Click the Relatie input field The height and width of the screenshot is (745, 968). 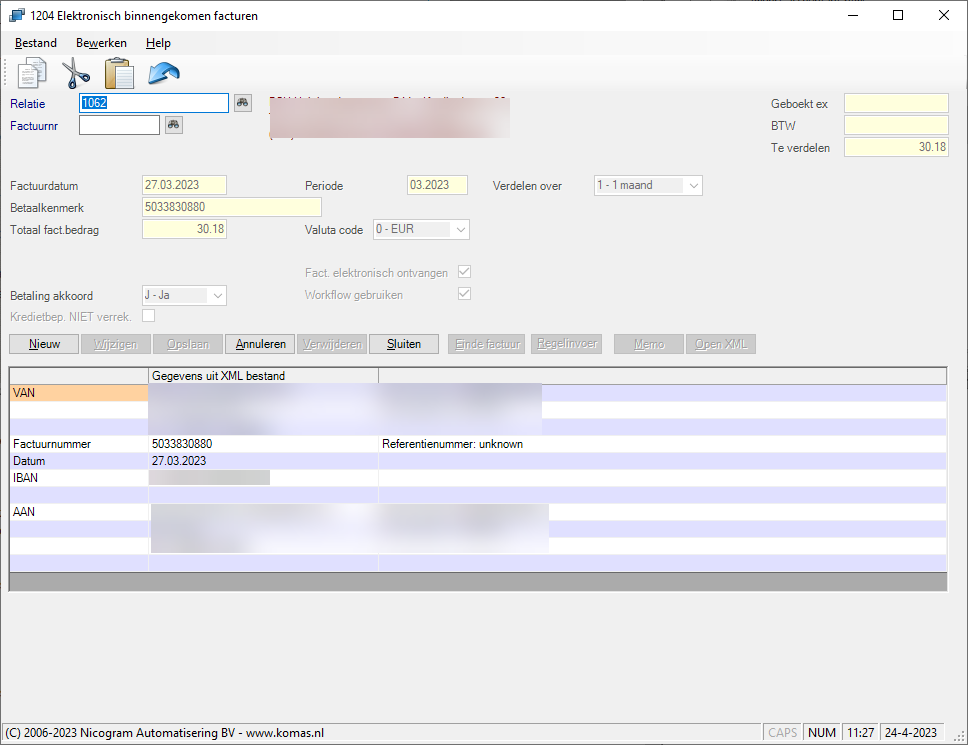154,103
